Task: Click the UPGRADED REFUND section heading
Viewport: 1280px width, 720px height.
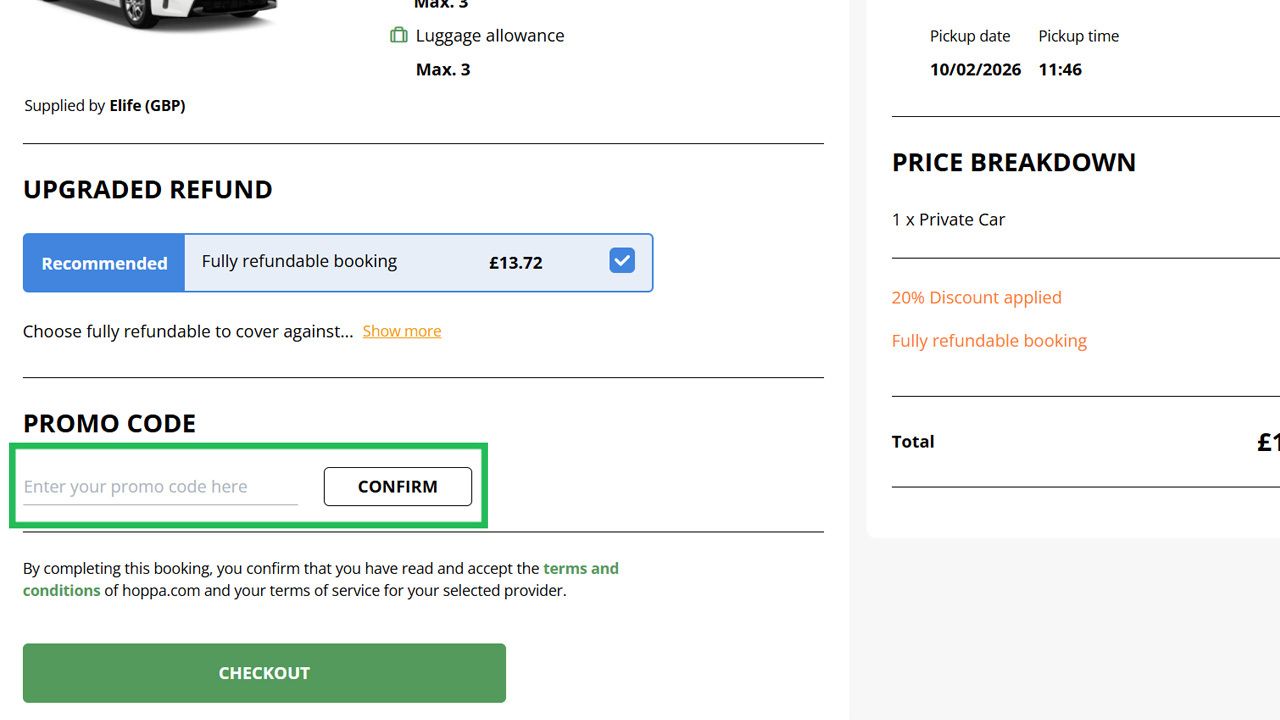Action: pyautogui.click(x=148, y=189)
